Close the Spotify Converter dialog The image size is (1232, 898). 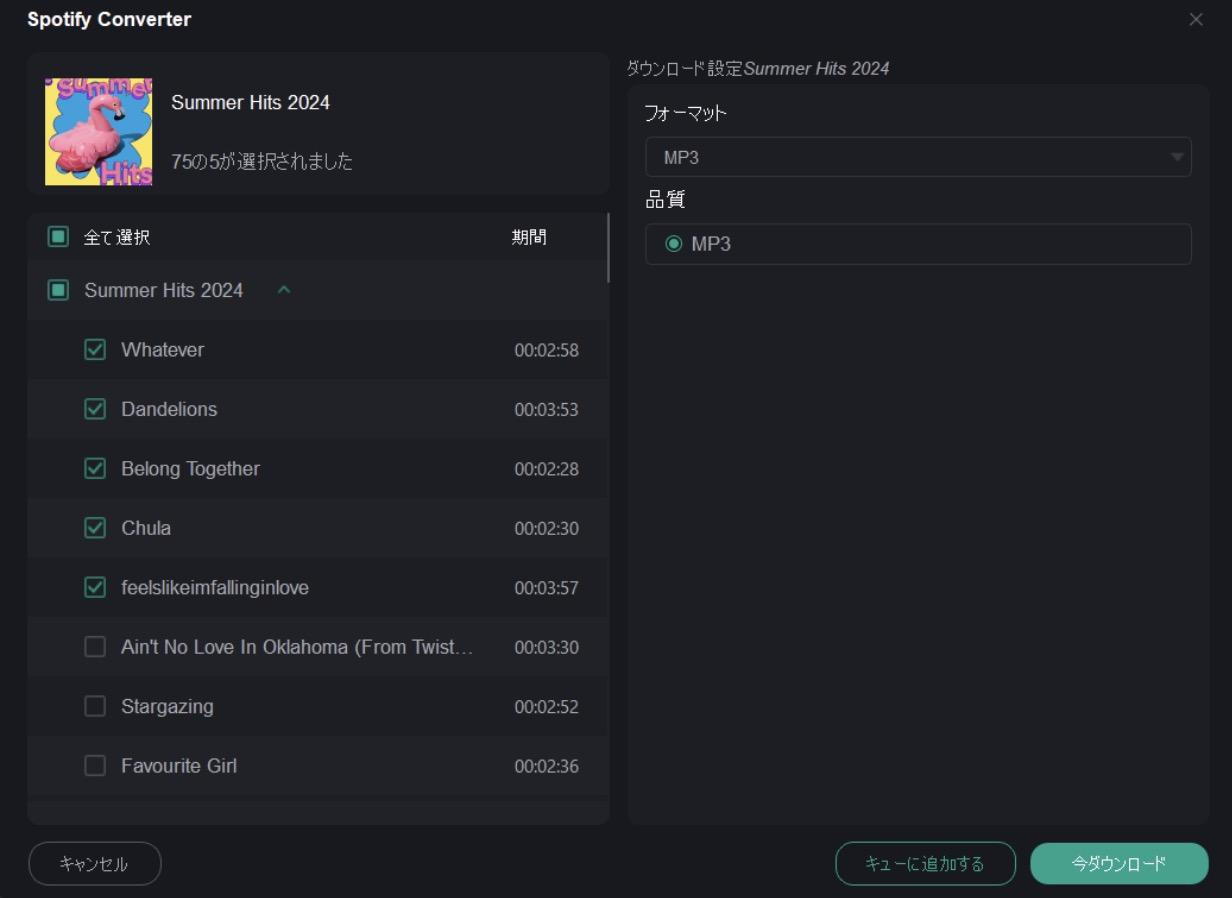coord(1196,20)
